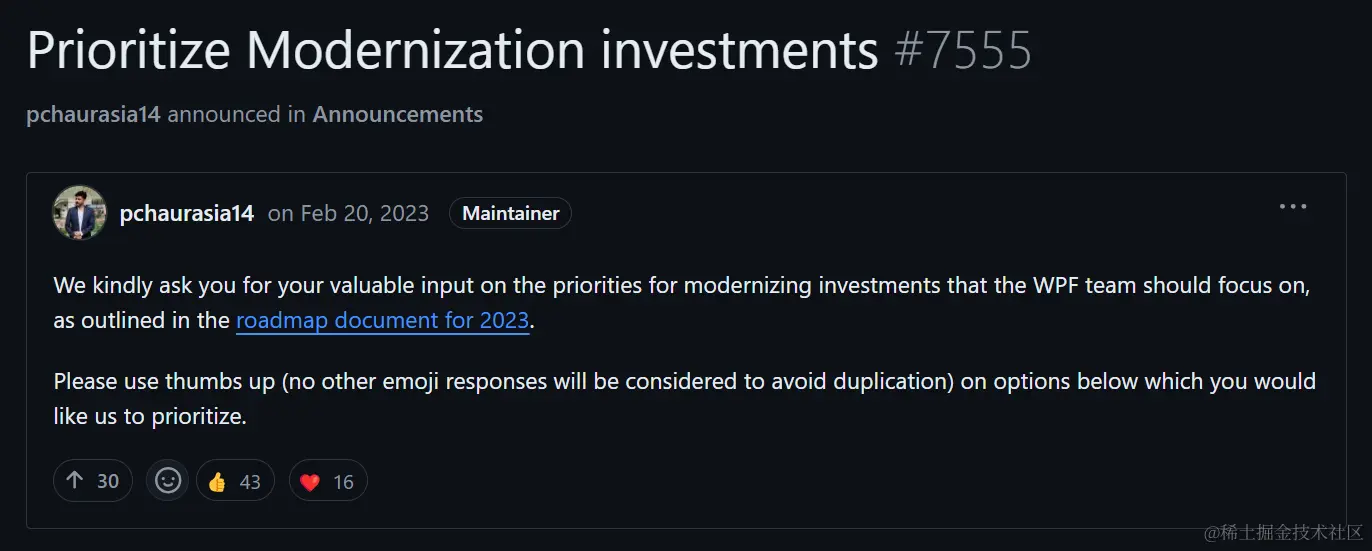Upvote the discussion with the arrow button
Image resolution: width=1372 pixels, height=551 pixels.
(x=93, y=481)
